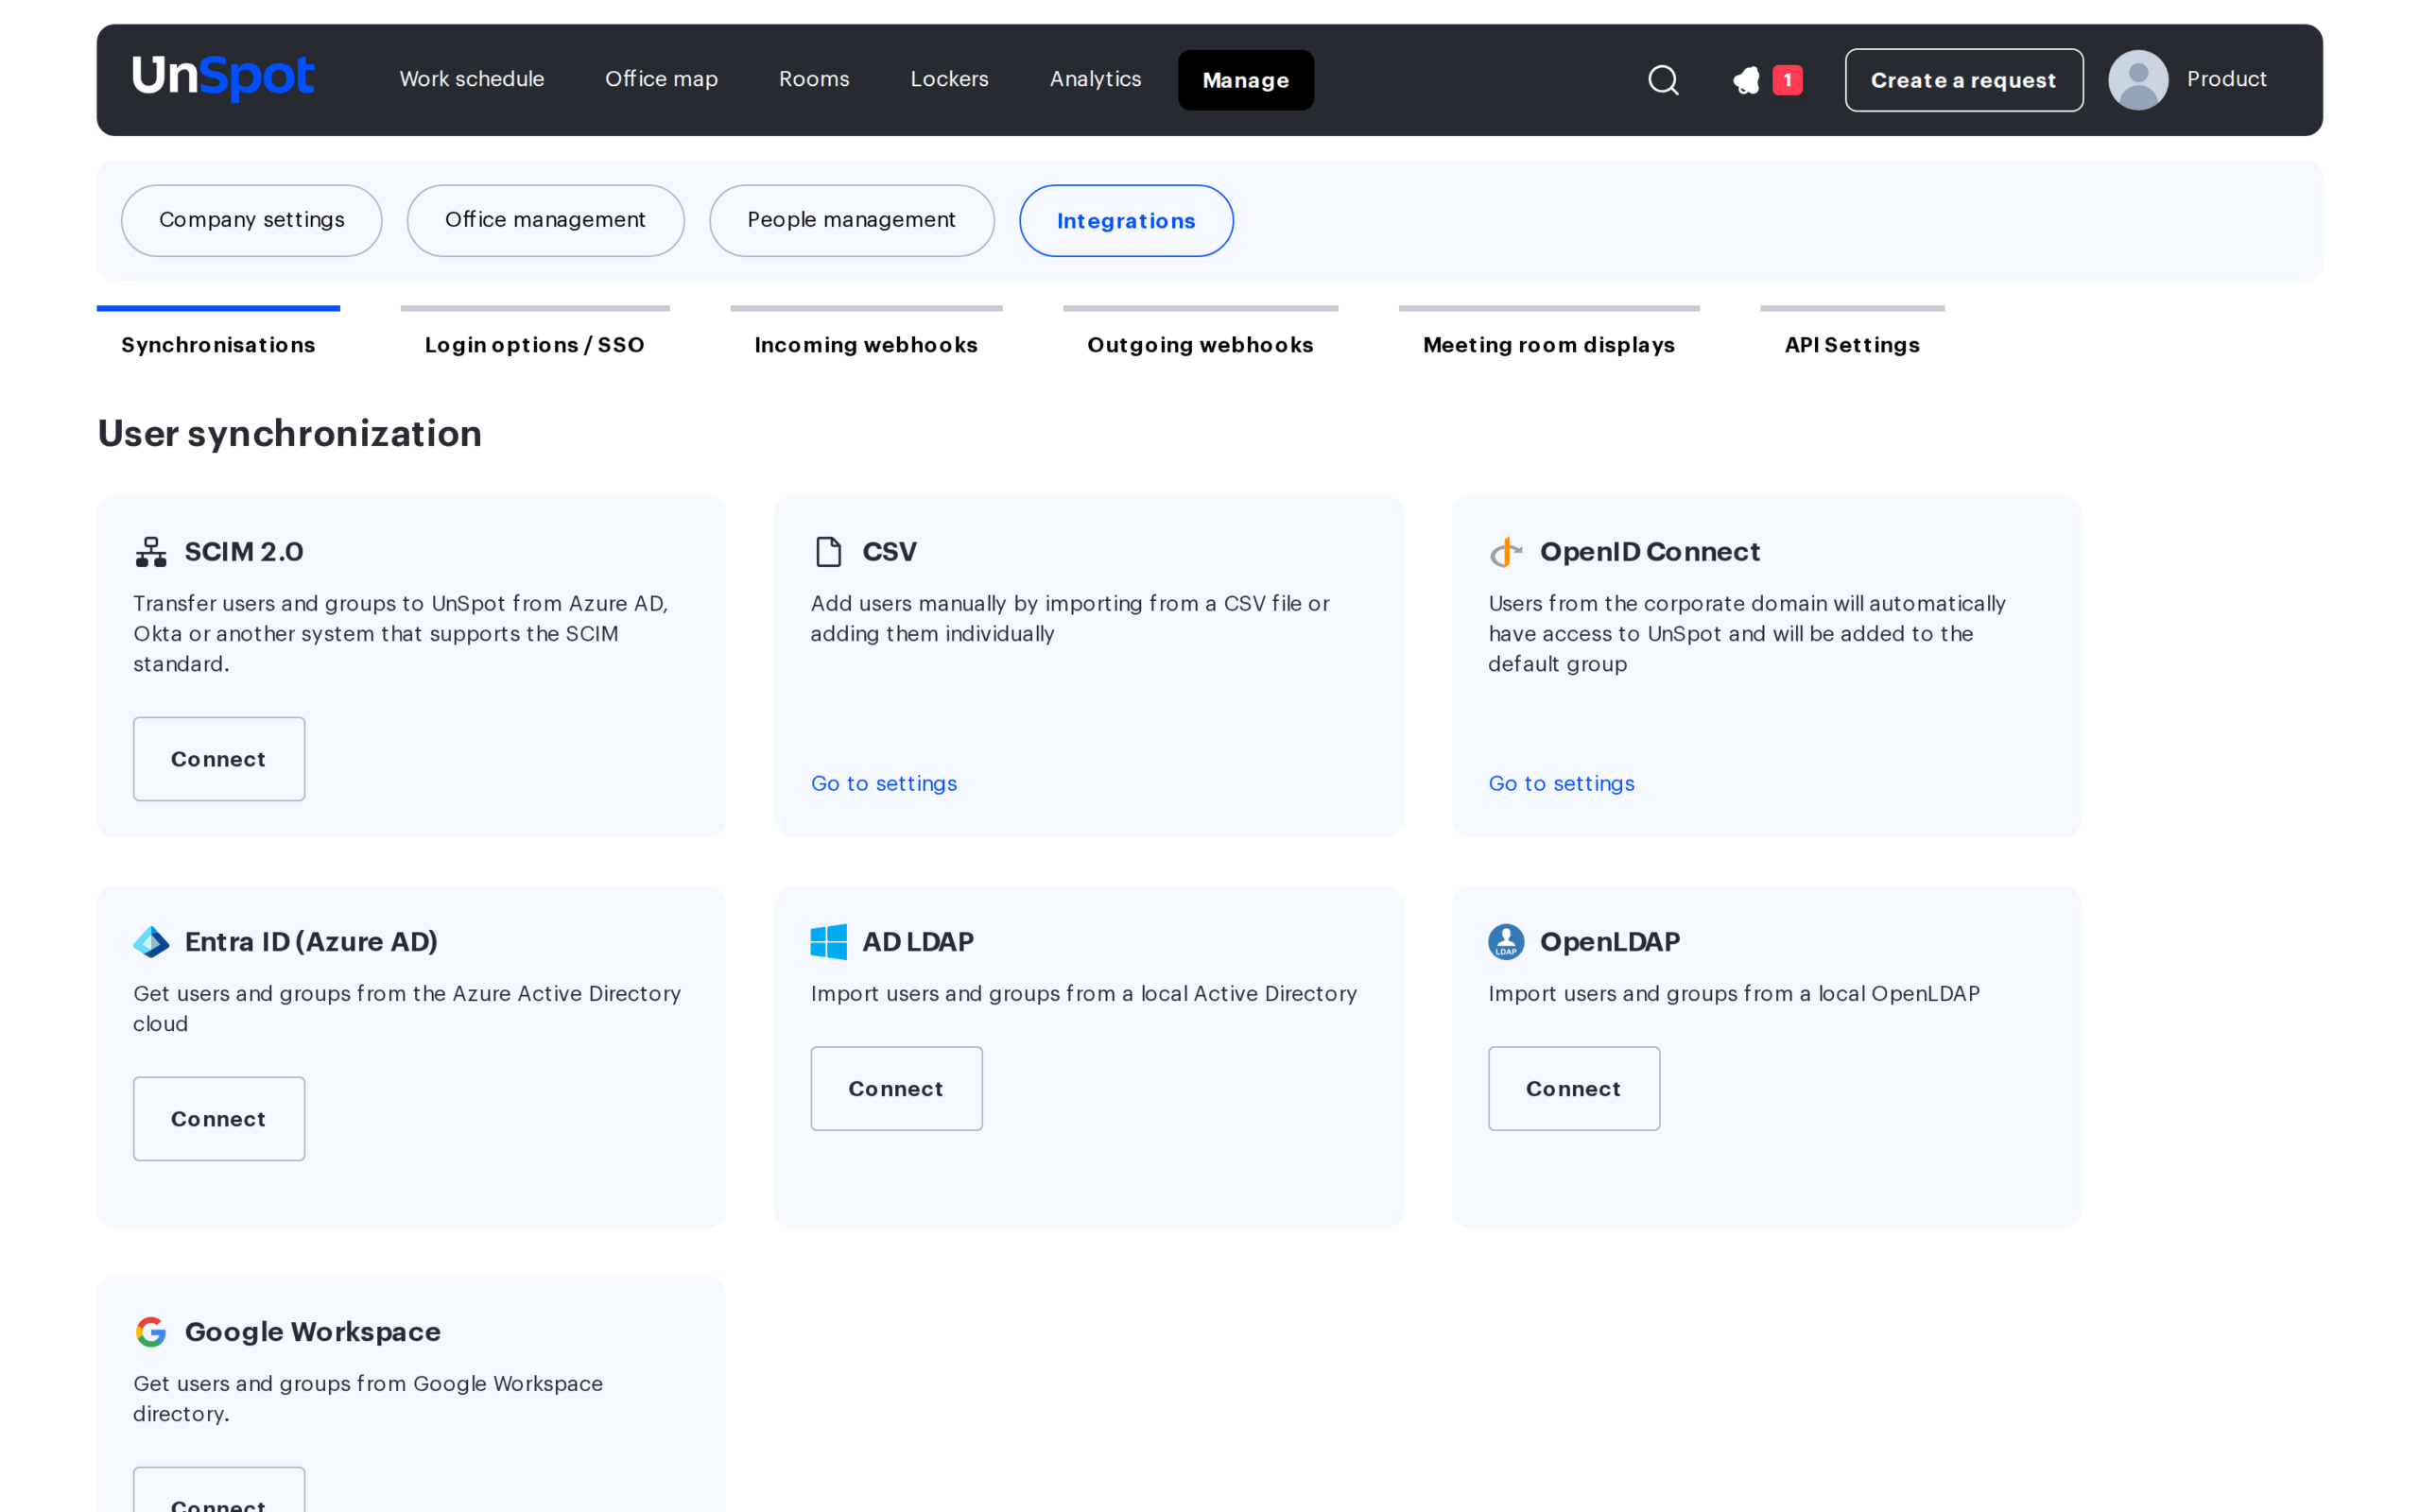The width and height of the screenshot is (2420, 1512).
Task: Open the user avatar profile picture
Action: (2138, 80)
